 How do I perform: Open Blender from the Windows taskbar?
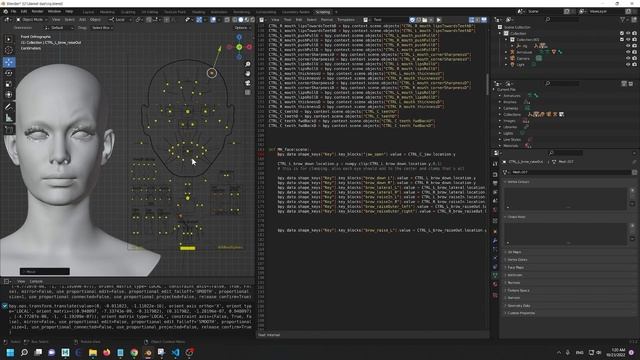point(148,352)
